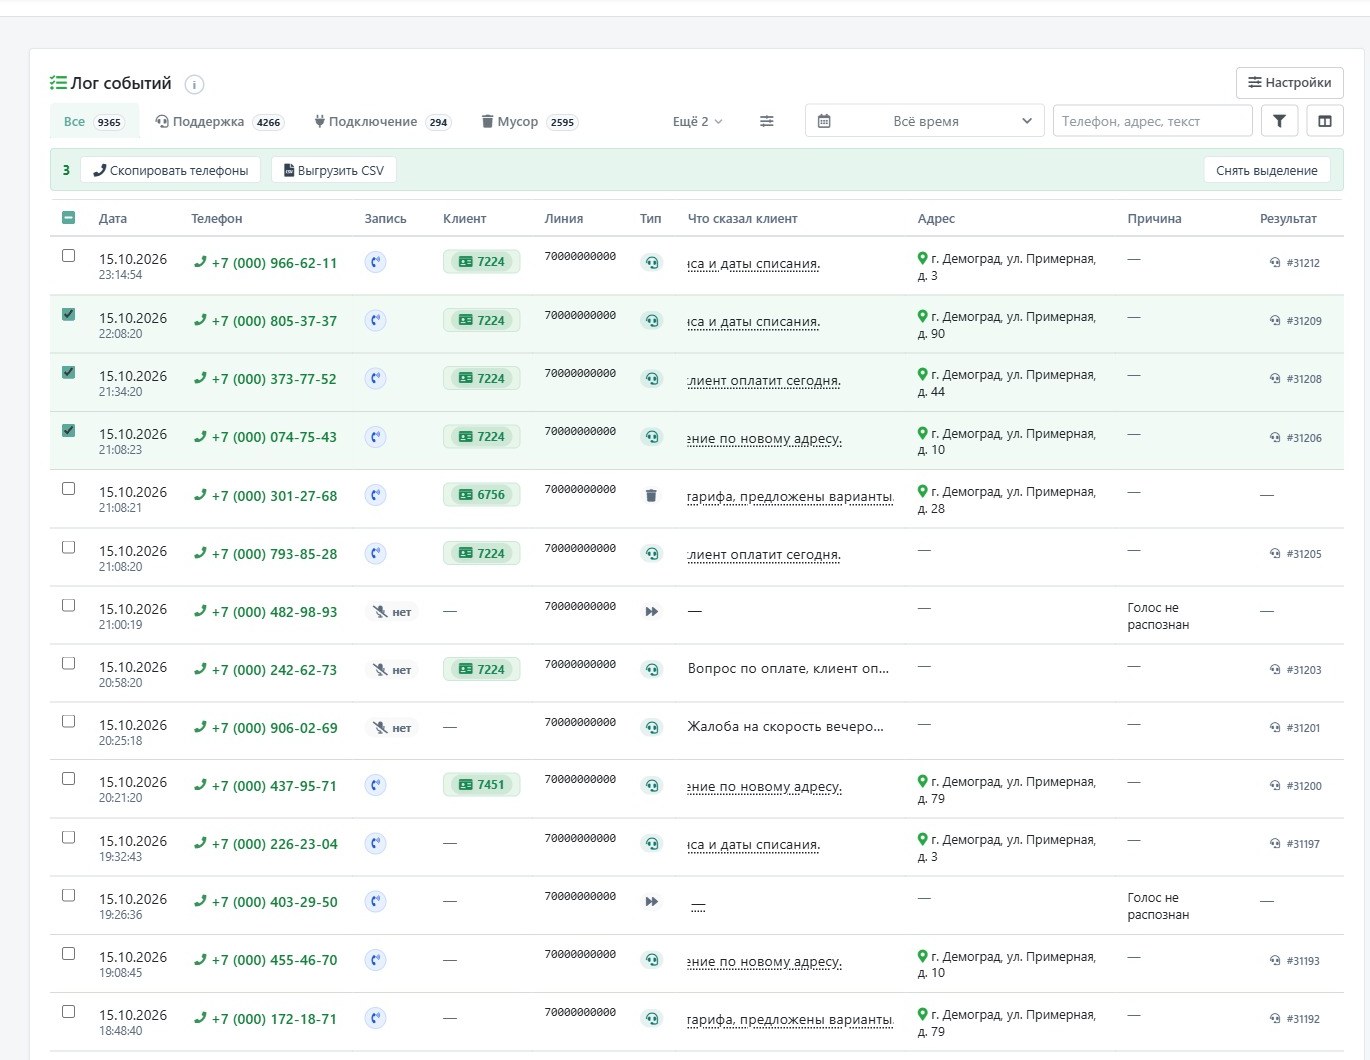
Task: Play recording for +7 (000) 805-37-37
Action: (x=375, y=321)
